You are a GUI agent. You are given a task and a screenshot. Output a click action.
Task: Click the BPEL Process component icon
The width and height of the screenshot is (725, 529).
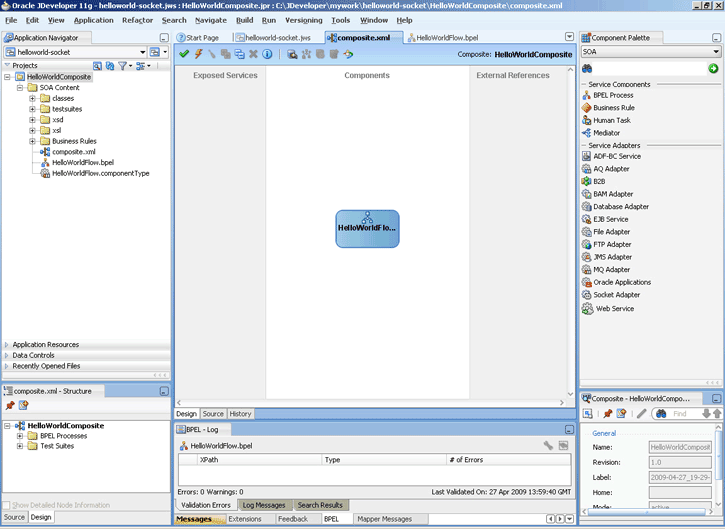pyautogui.click(x=587, y=95)
